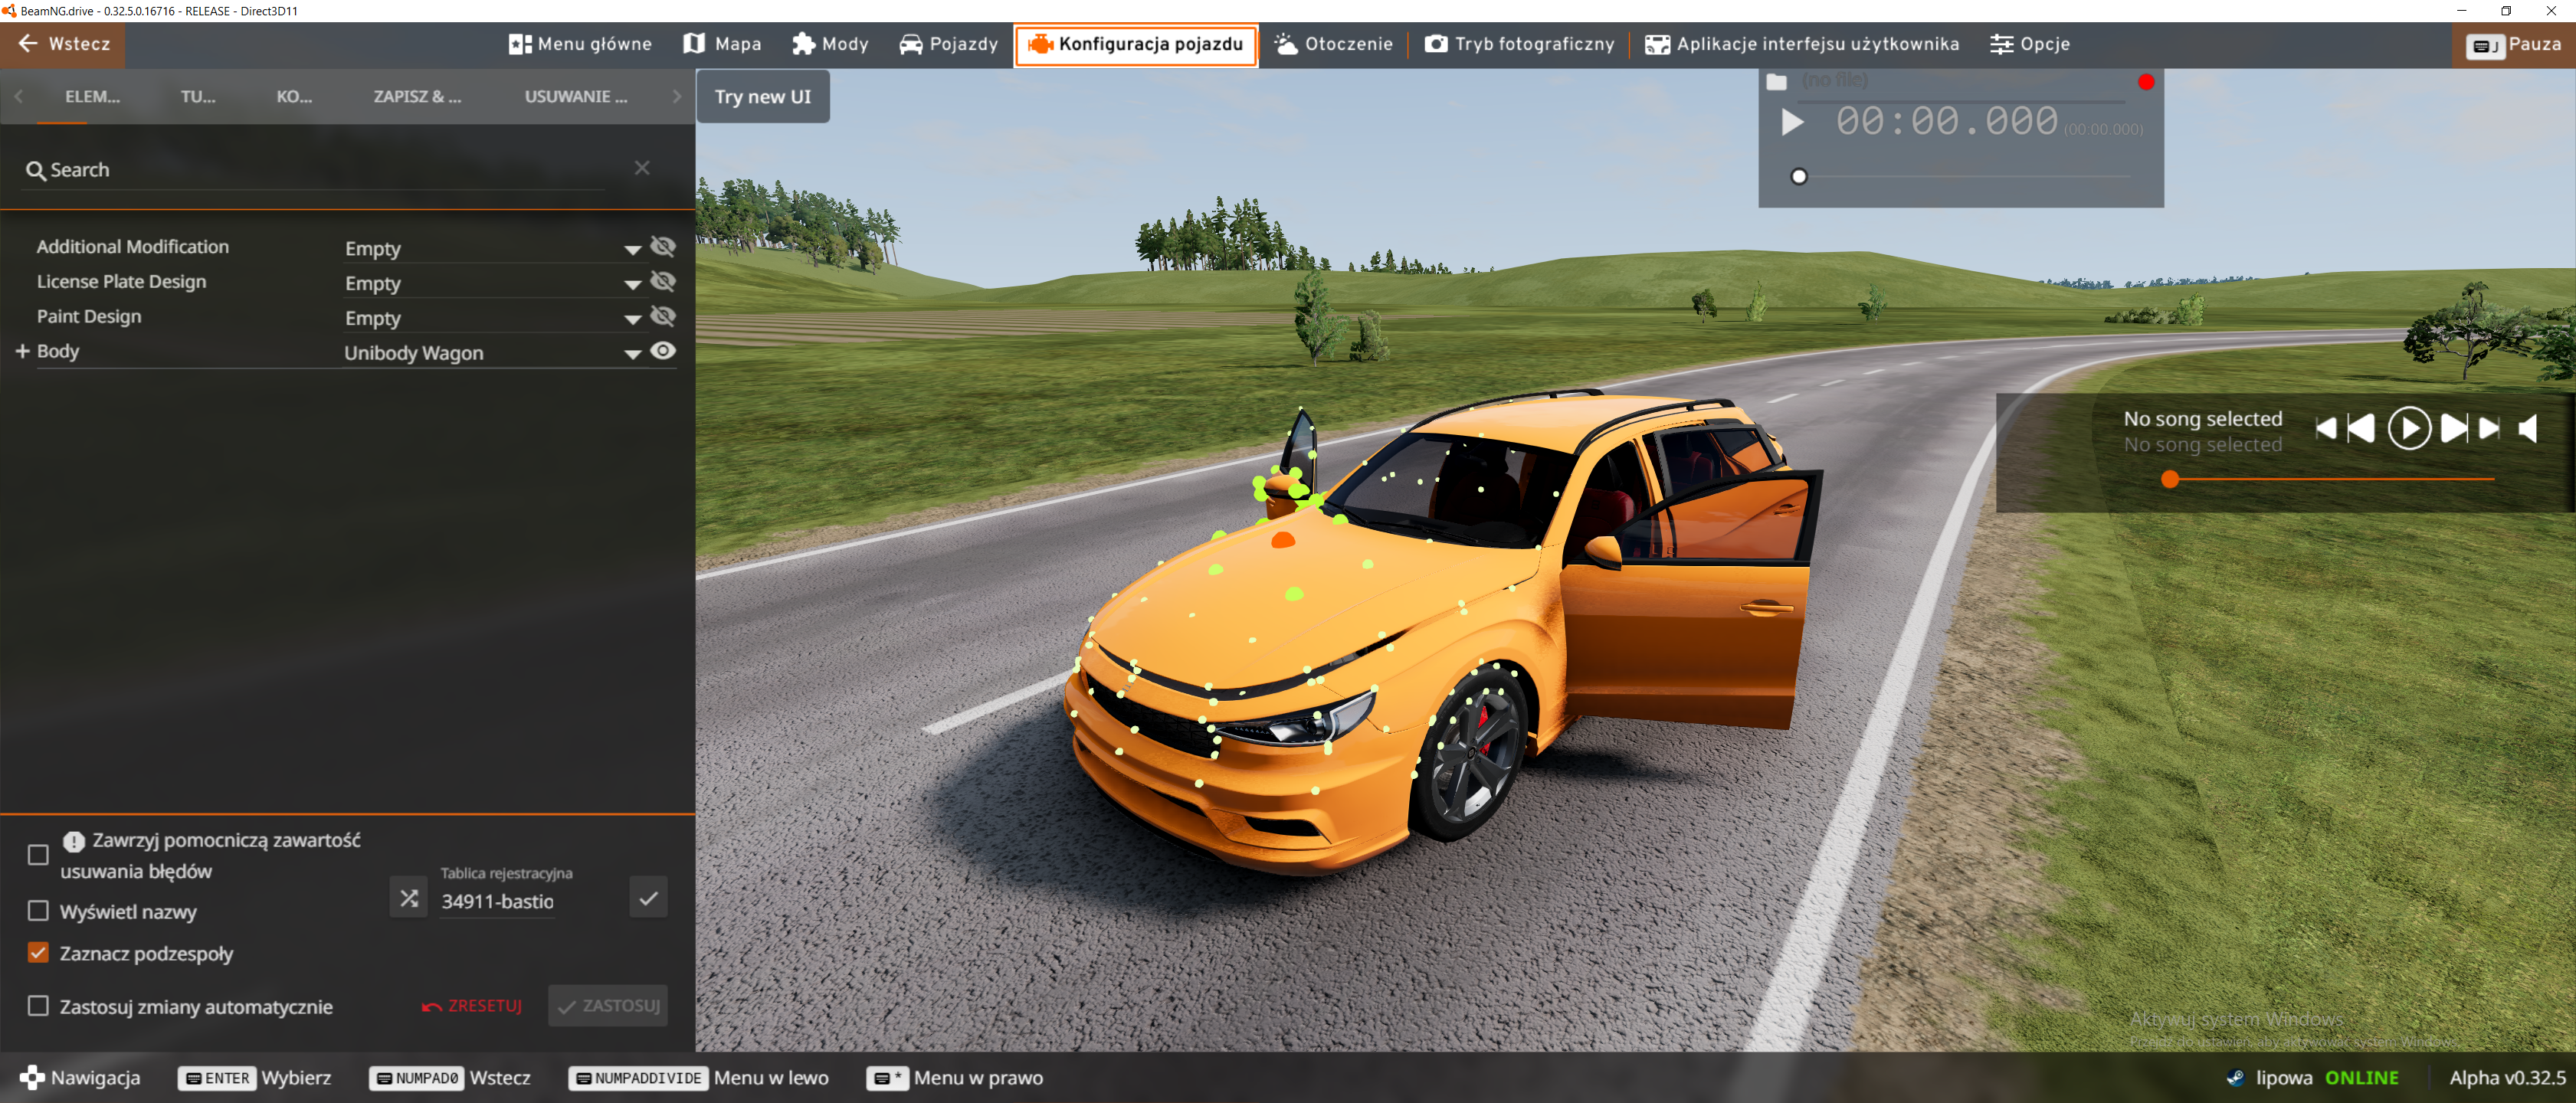Start recording with red record dot
Image resolution: width=2576 pixels, height=1103 pixels.
click(2146, 82)
